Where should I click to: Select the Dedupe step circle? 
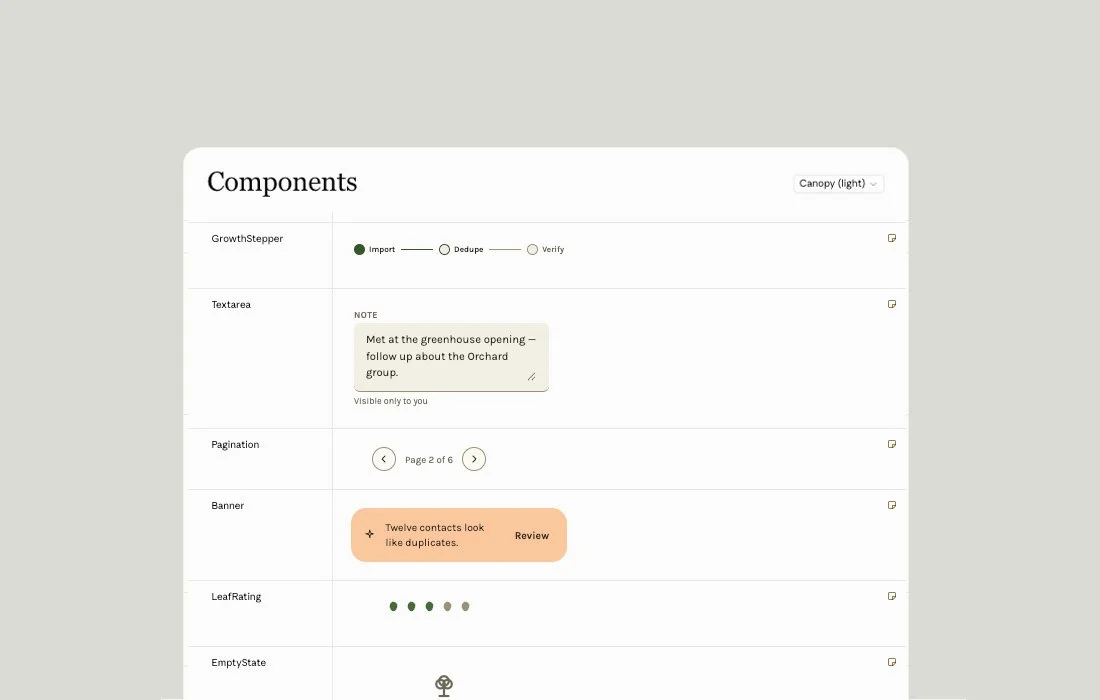(x=444, y=250)
